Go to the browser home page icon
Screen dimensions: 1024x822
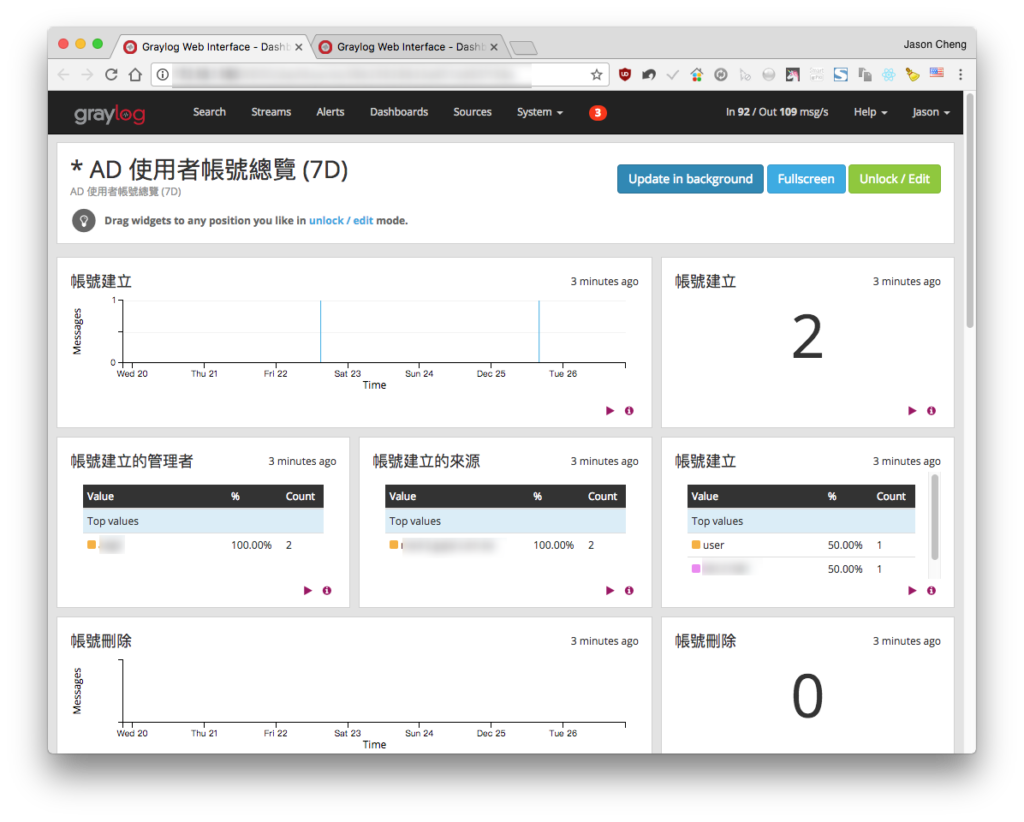tap(135, 74)
